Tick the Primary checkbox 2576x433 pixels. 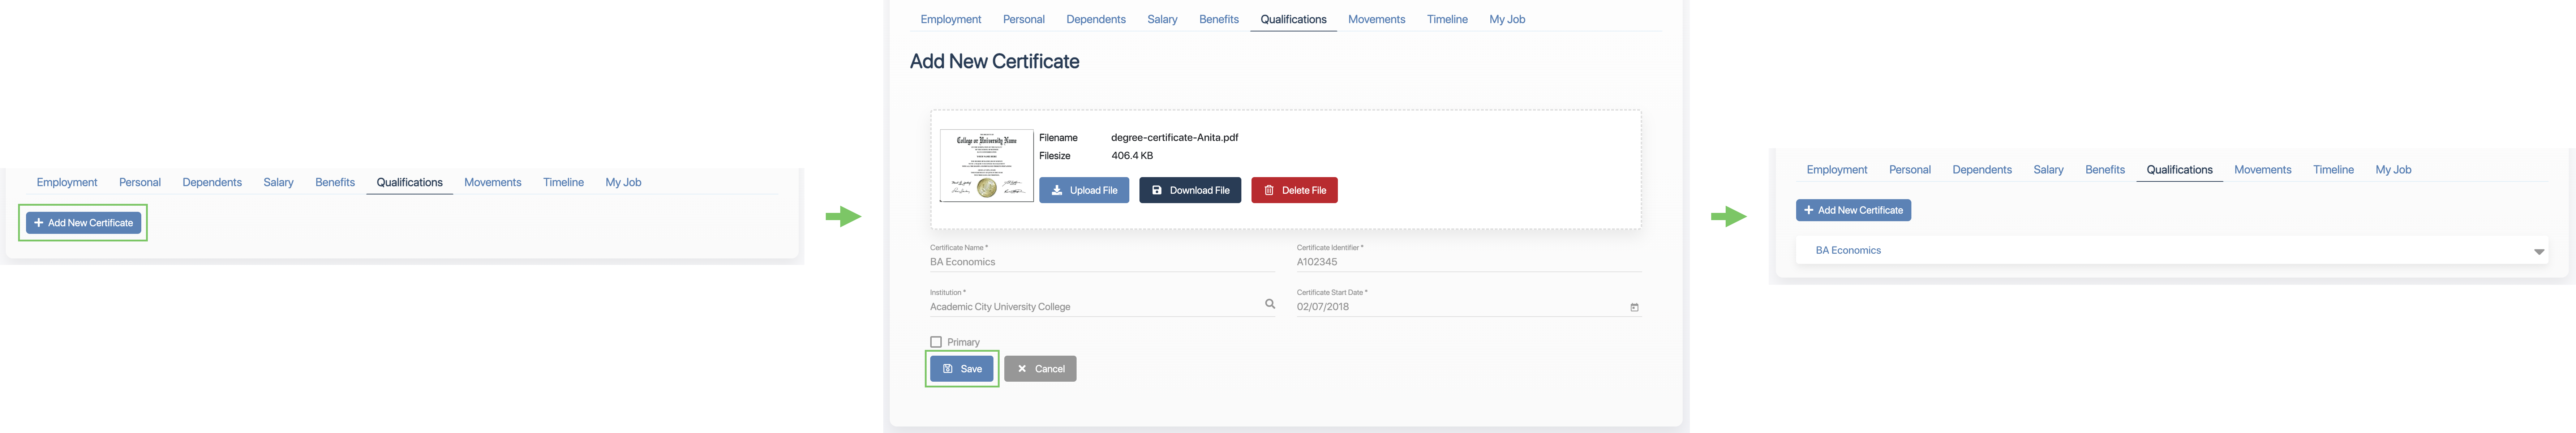936,342
